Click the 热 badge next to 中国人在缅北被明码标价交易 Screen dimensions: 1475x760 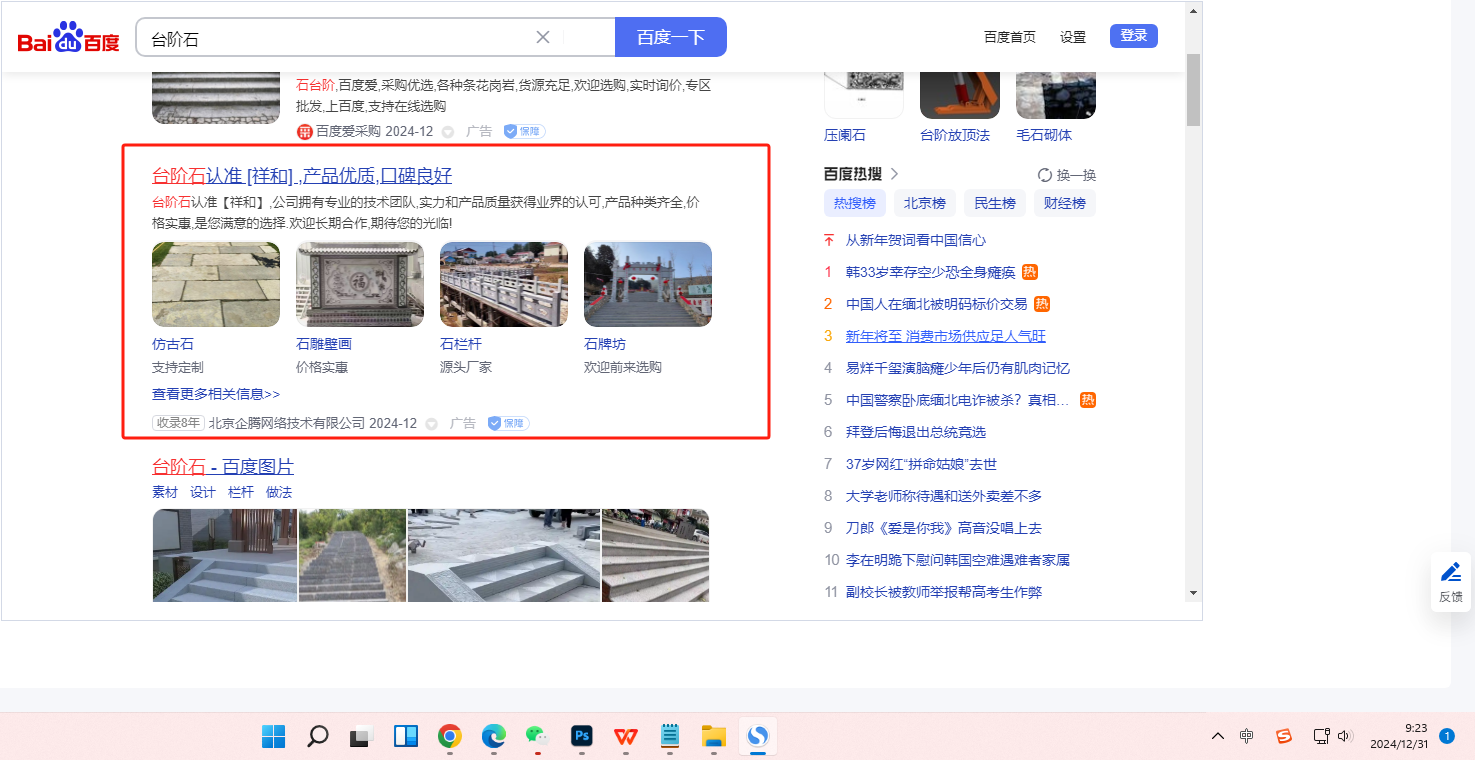pos(1042,304)
